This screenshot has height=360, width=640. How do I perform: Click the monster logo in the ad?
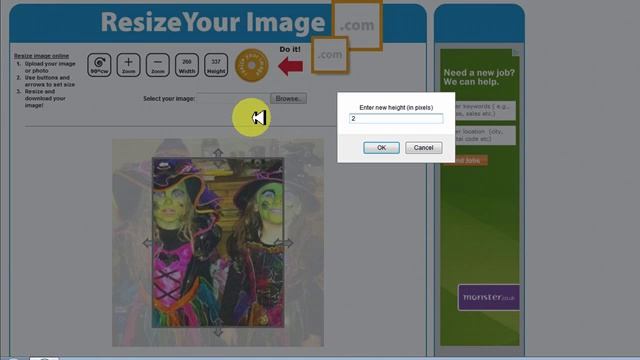(489, 297)
